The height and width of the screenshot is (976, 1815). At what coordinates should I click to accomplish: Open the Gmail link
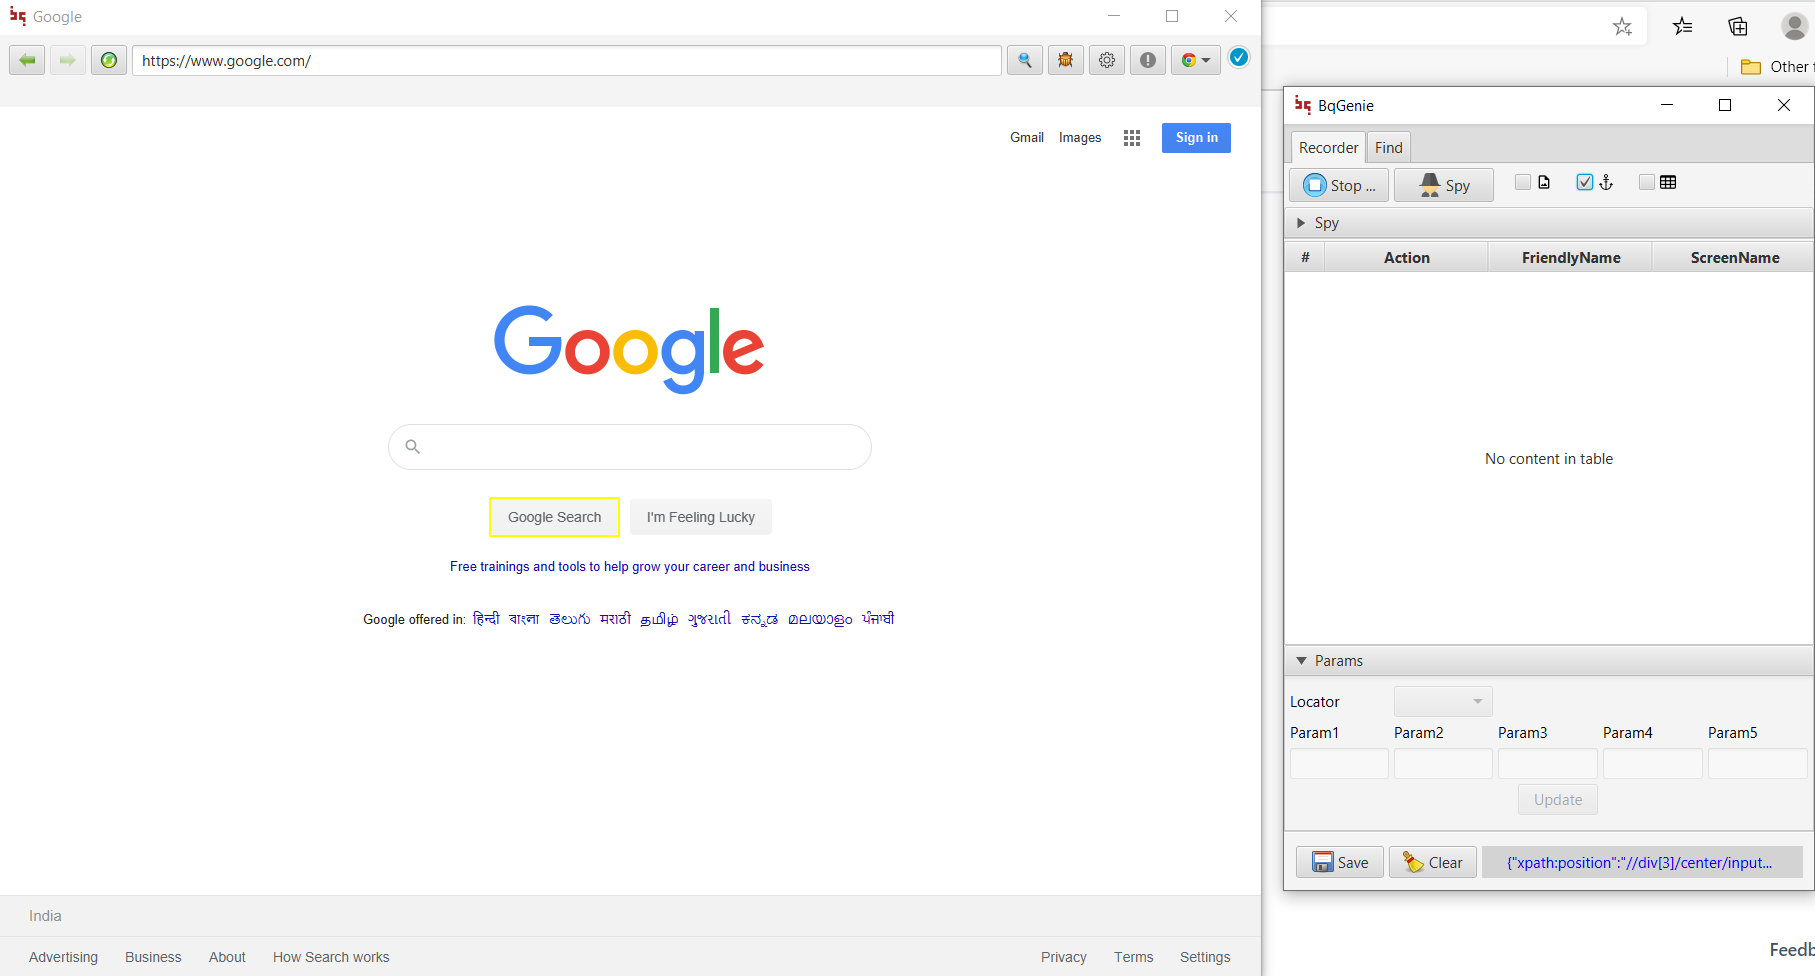click(1027, 138)
